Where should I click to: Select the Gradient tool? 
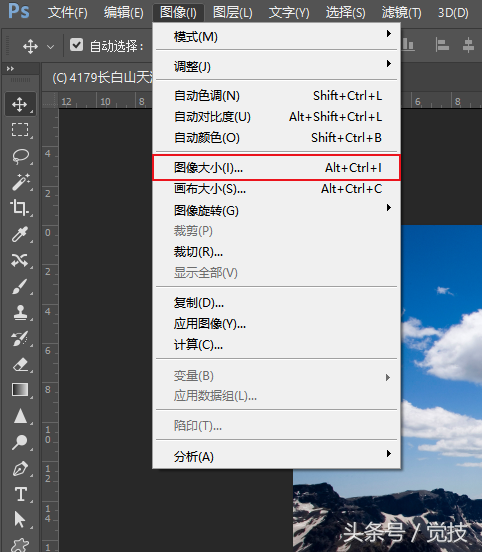(20, 390)
